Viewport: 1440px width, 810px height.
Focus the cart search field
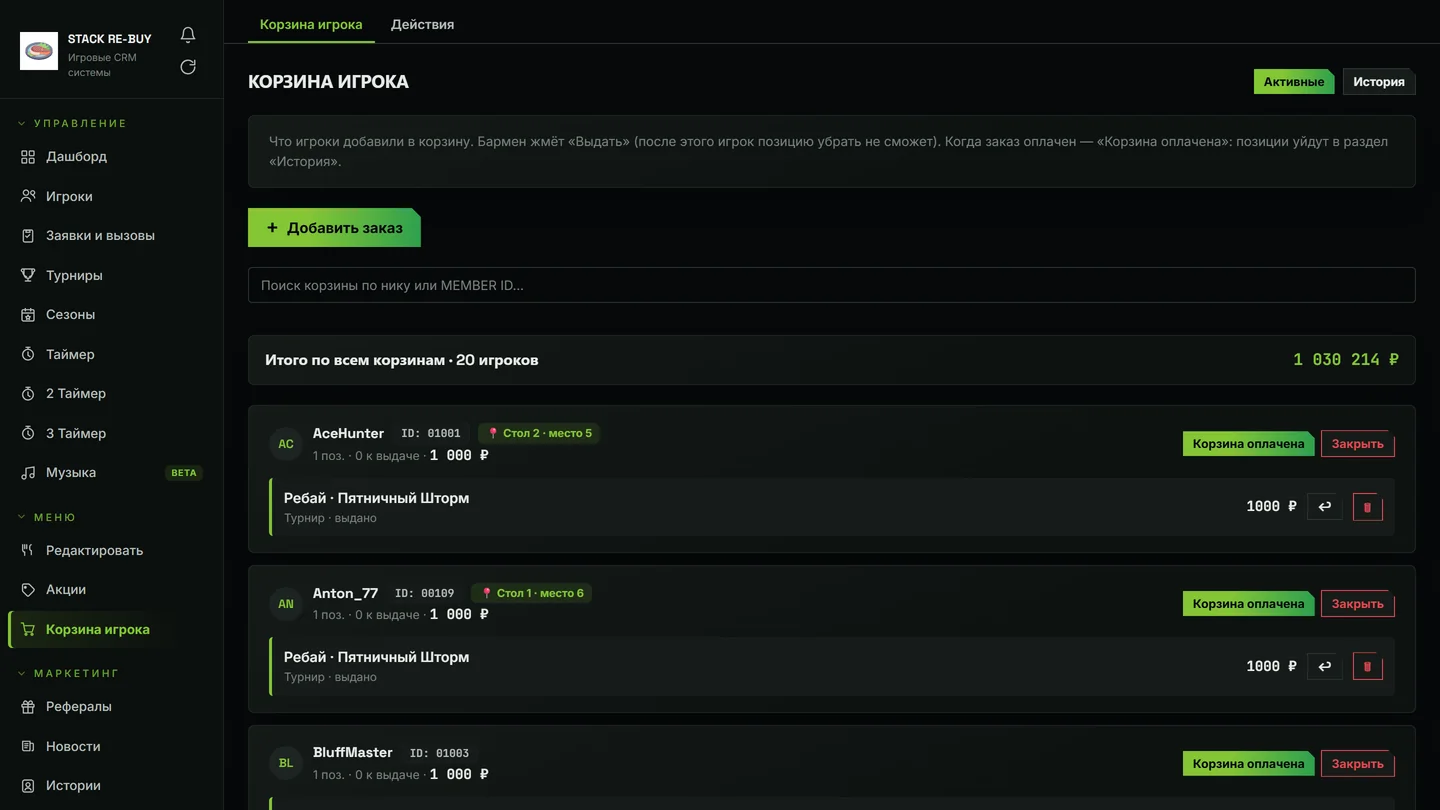tap(832, 285)
